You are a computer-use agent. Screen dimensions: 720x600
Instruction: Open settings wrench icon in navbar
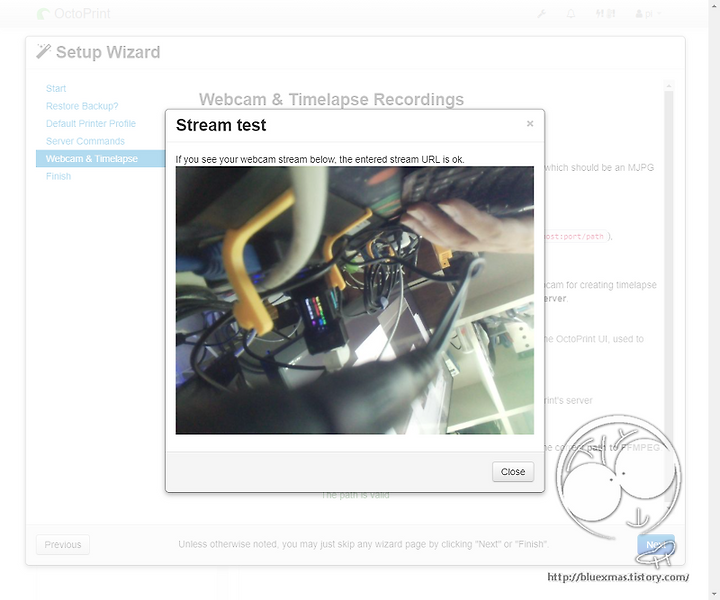click(x=542, y=14)
